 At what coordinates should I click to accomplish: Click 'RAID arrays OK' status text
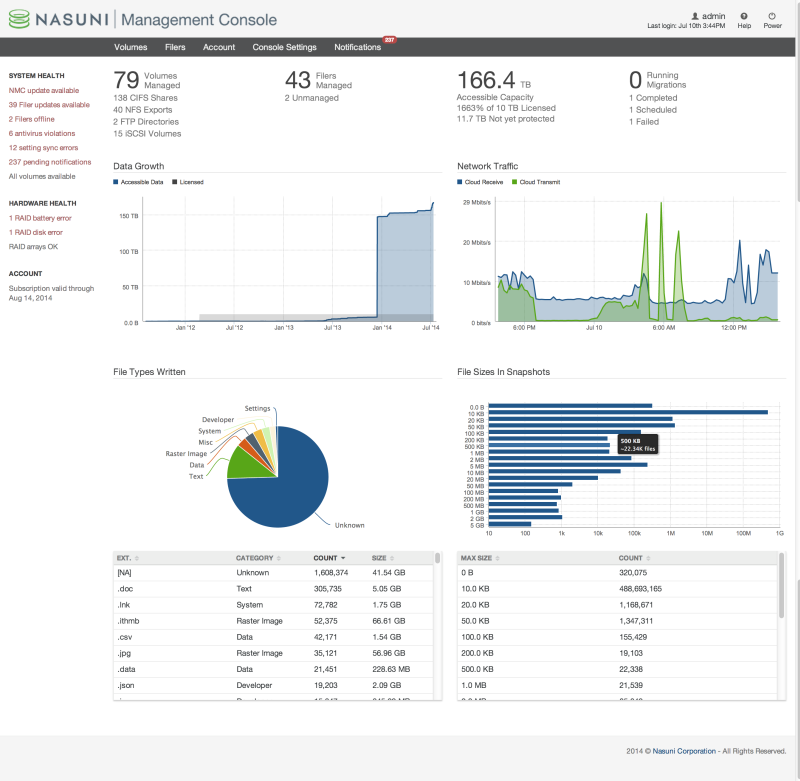click(33, 246)
